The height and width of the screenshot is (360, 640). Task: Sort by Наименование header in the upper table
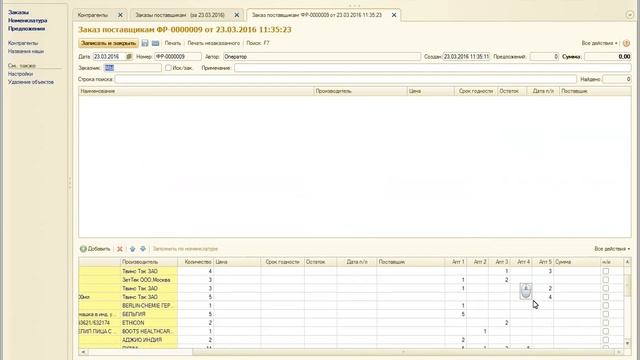[x=196, y=91]
